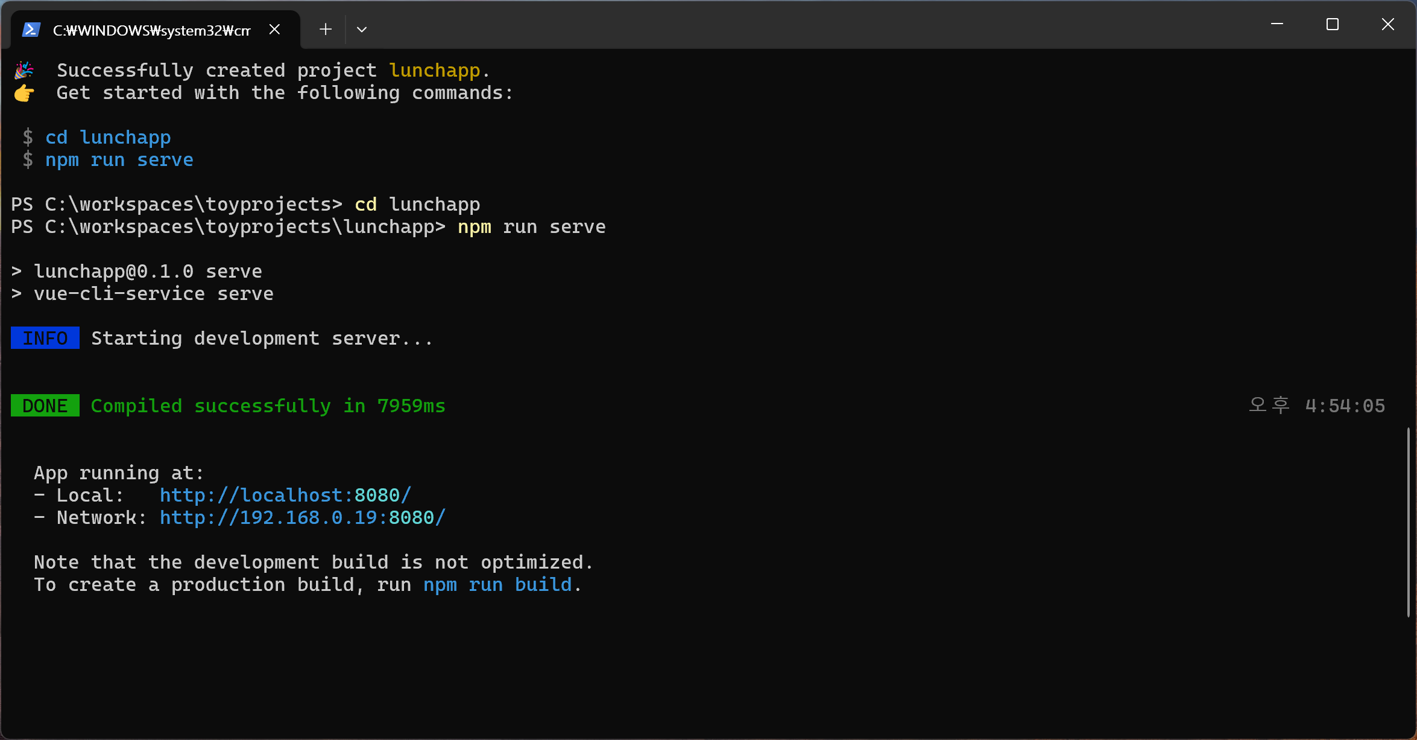This screenshot has width=1417, height=740.
Task: Click the blue '$ cd lunchapp' suggestion line
Action: tap(97, 137)
